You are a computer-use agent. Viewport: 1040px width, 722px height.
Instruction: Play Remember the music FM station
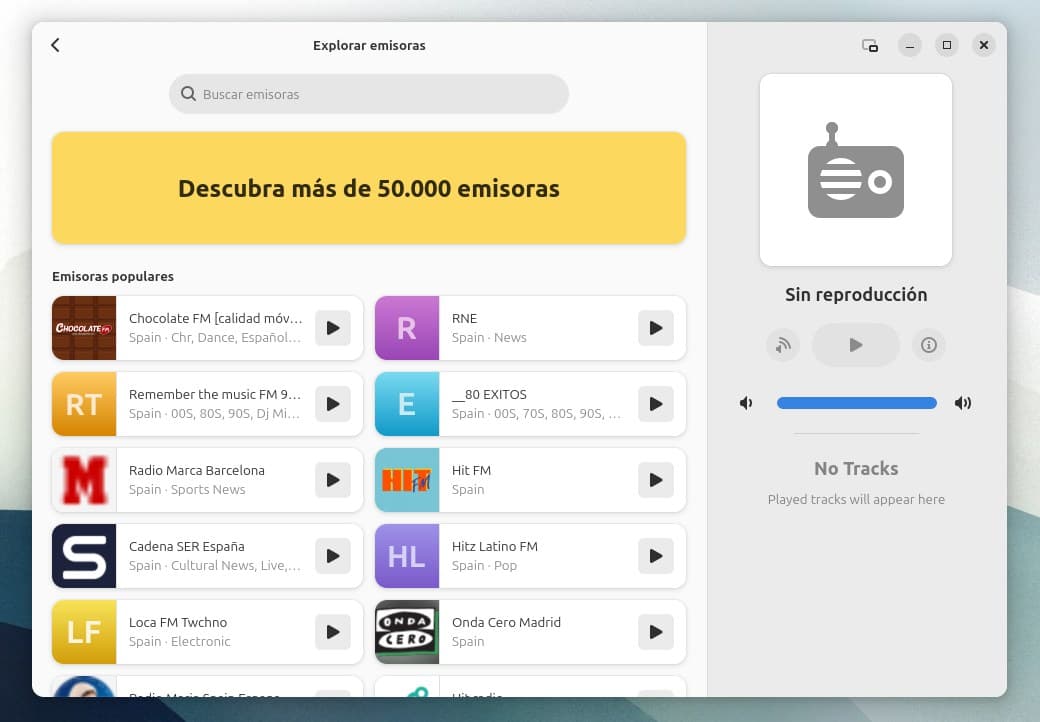pyautogui.click(x=333, y=404)
